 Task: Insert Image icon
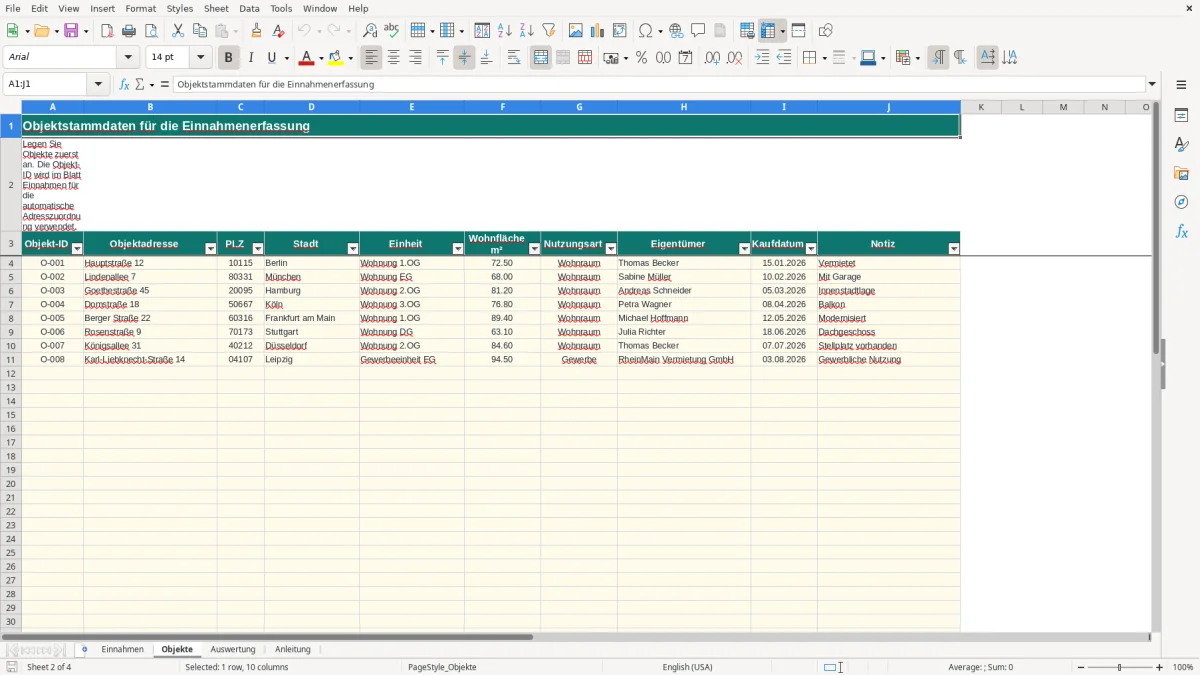pyautogui.click(x=576, y=31)
